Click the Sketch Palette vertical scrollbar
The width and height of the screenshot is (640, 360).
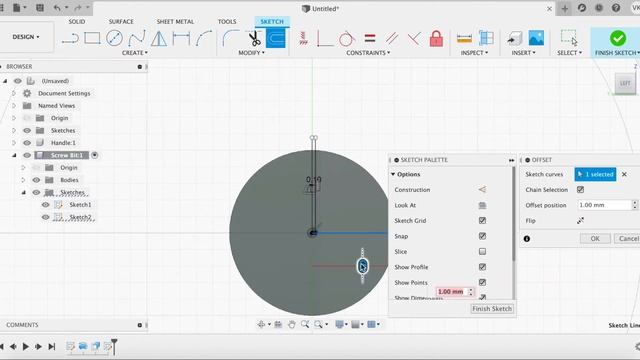[513, 214]
